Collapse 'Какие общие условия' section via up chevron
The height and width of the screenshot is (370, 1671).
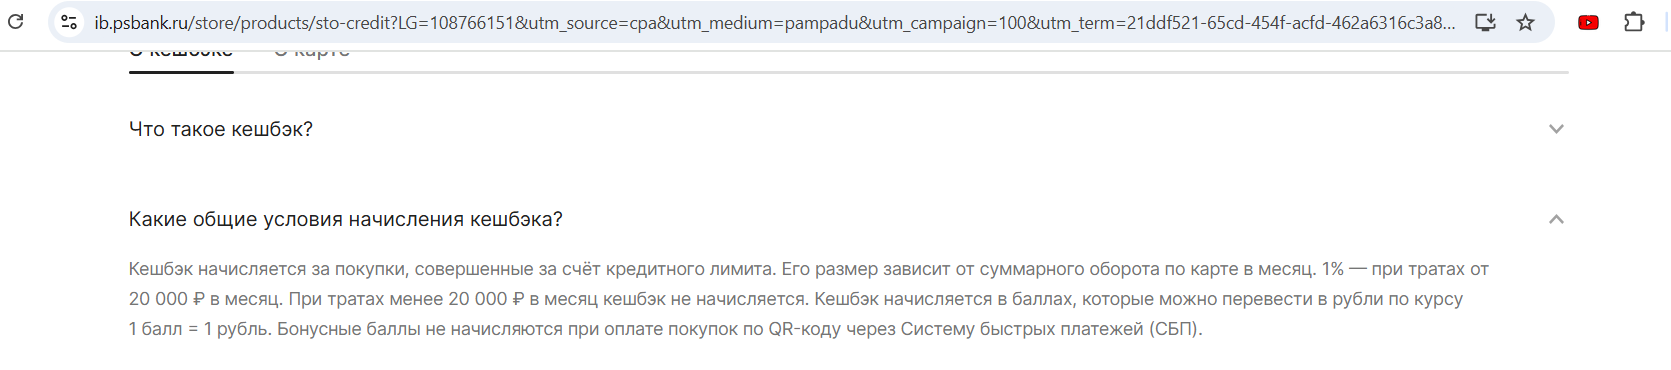coord(1556,219)
